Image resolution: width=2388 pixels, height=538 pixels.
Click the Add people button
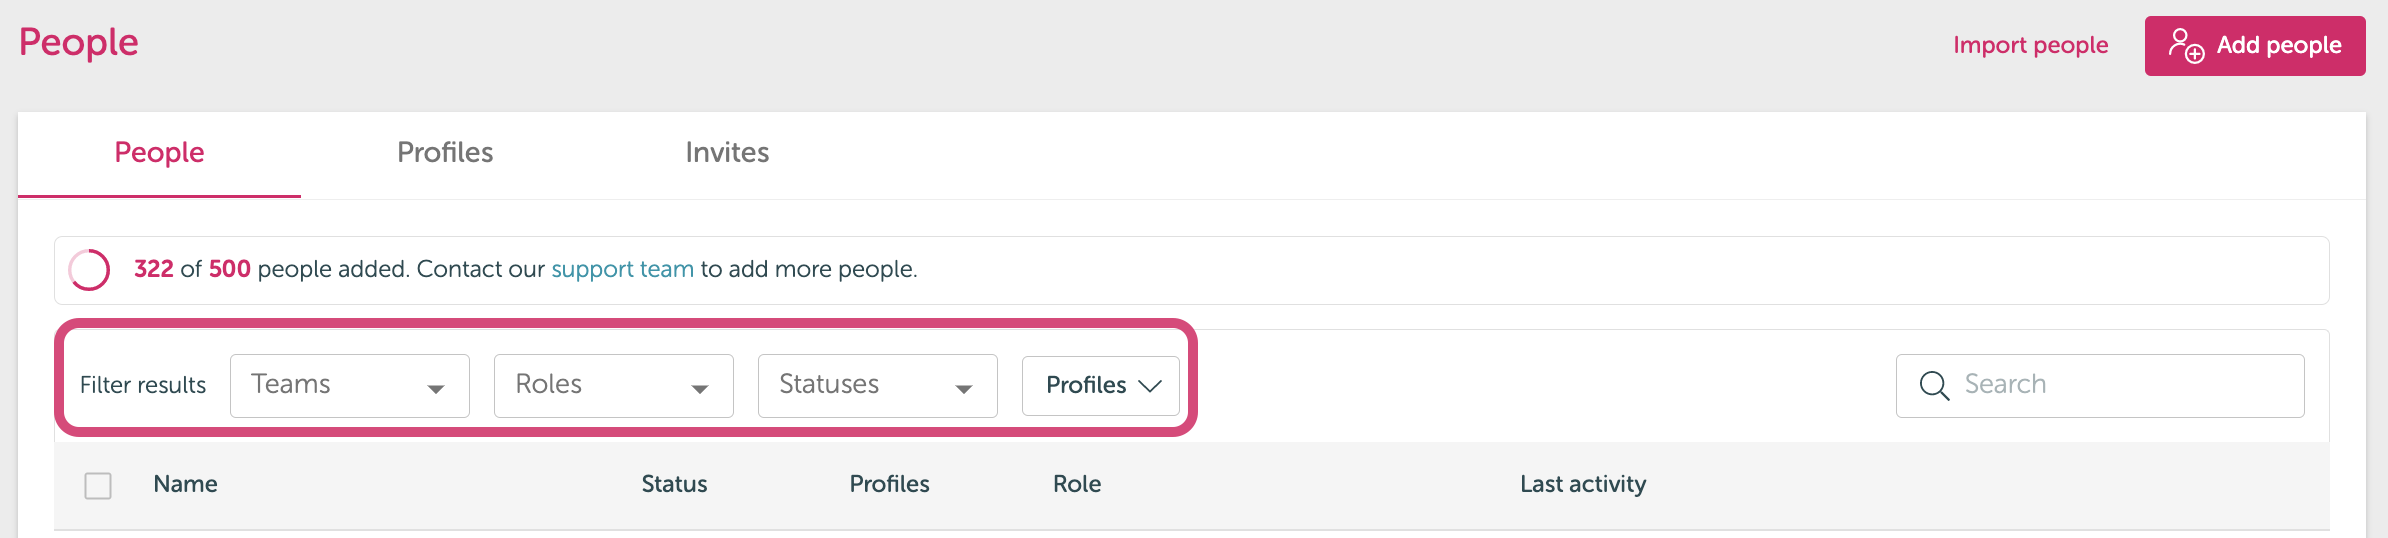[x=2255, y=46]
